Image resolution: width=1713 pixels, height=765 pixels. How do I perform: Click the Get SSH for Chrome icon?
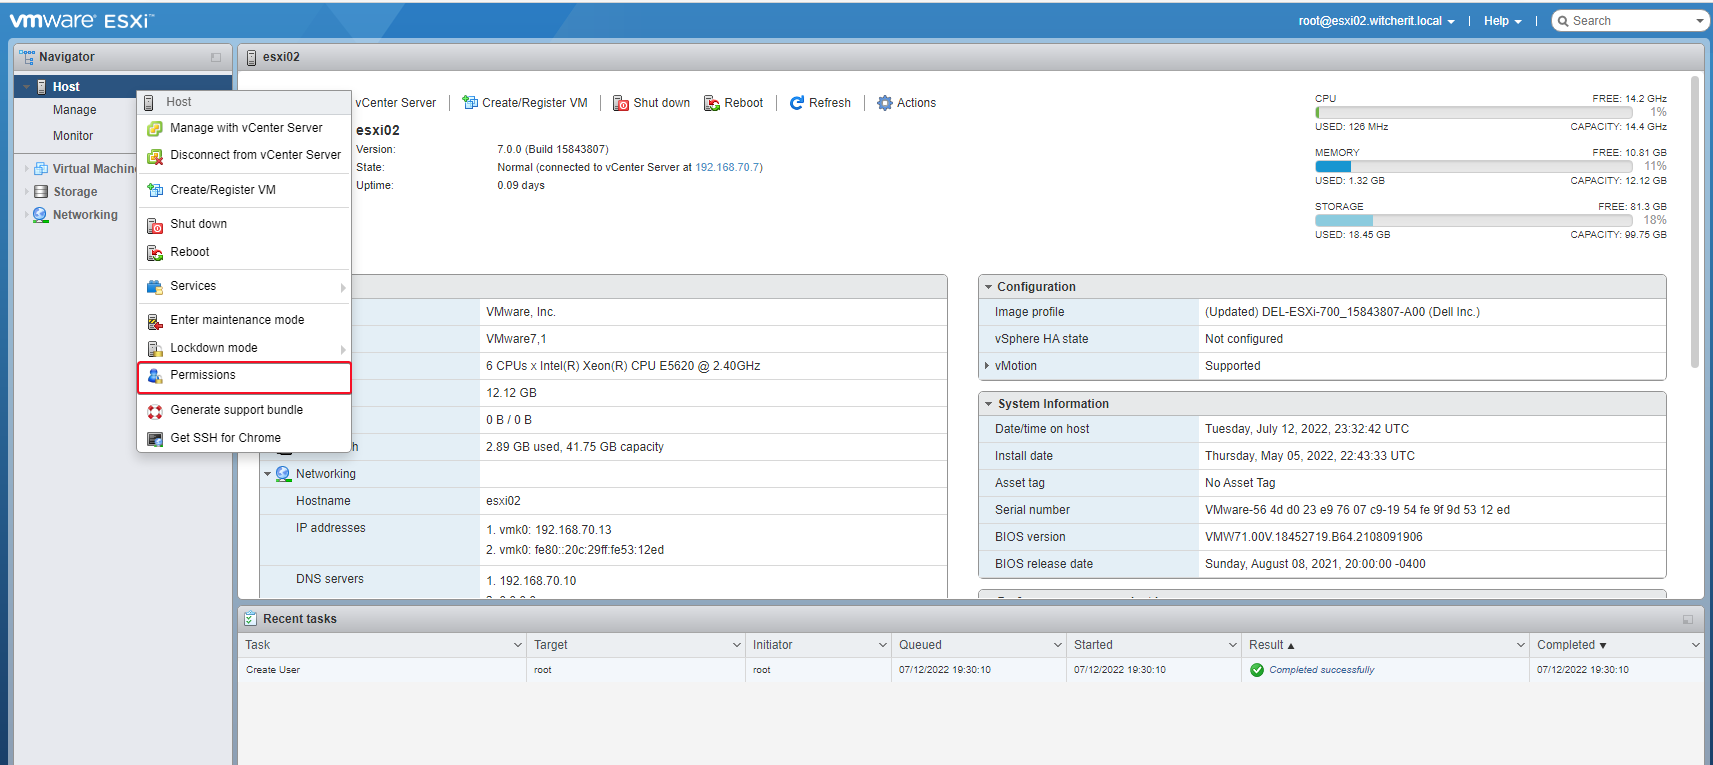pos(155,439)
